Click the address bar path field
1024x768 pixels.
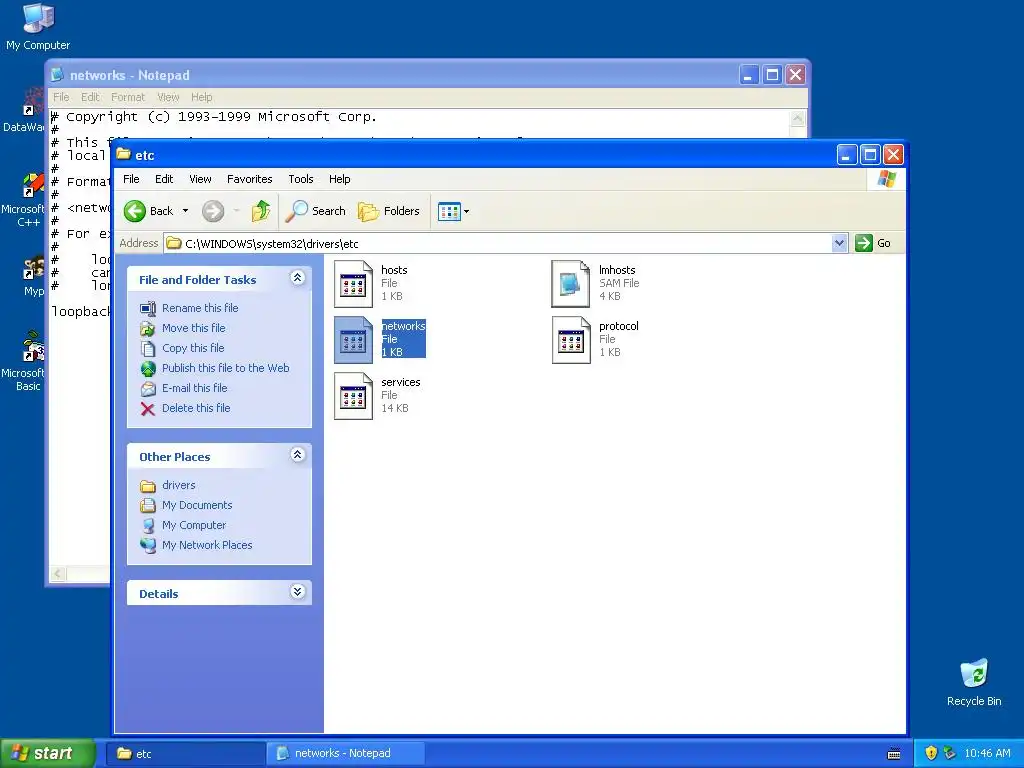498,244
